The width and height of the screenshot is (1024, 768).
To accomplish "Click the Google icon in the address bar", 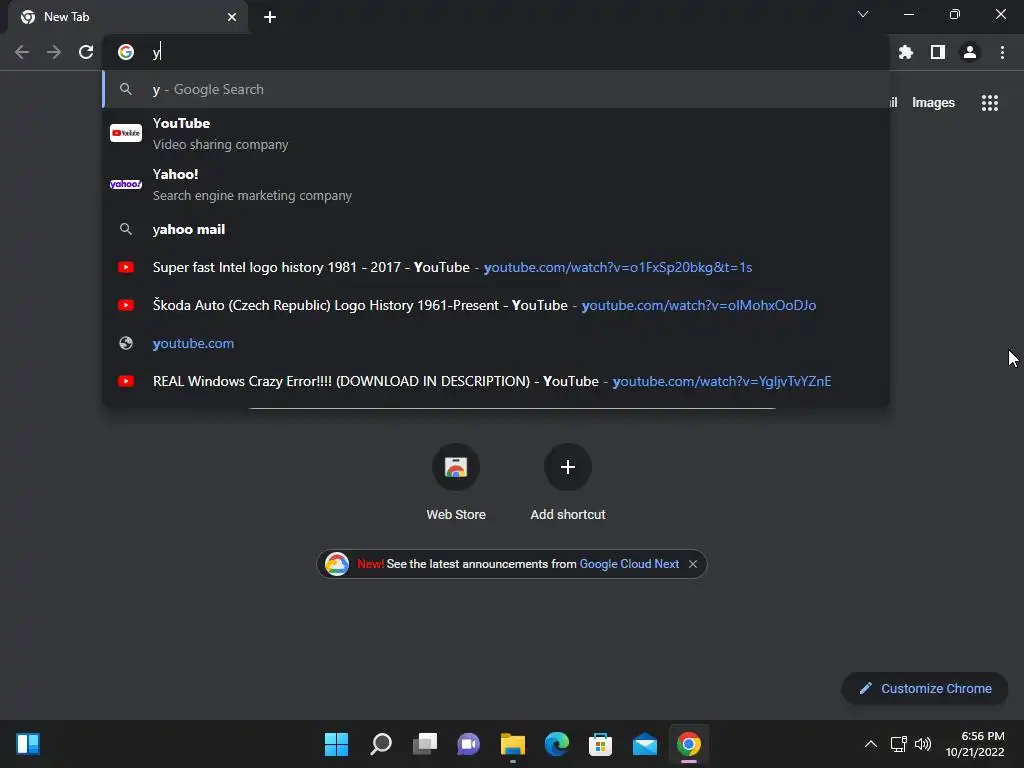I will coord(126,52).
